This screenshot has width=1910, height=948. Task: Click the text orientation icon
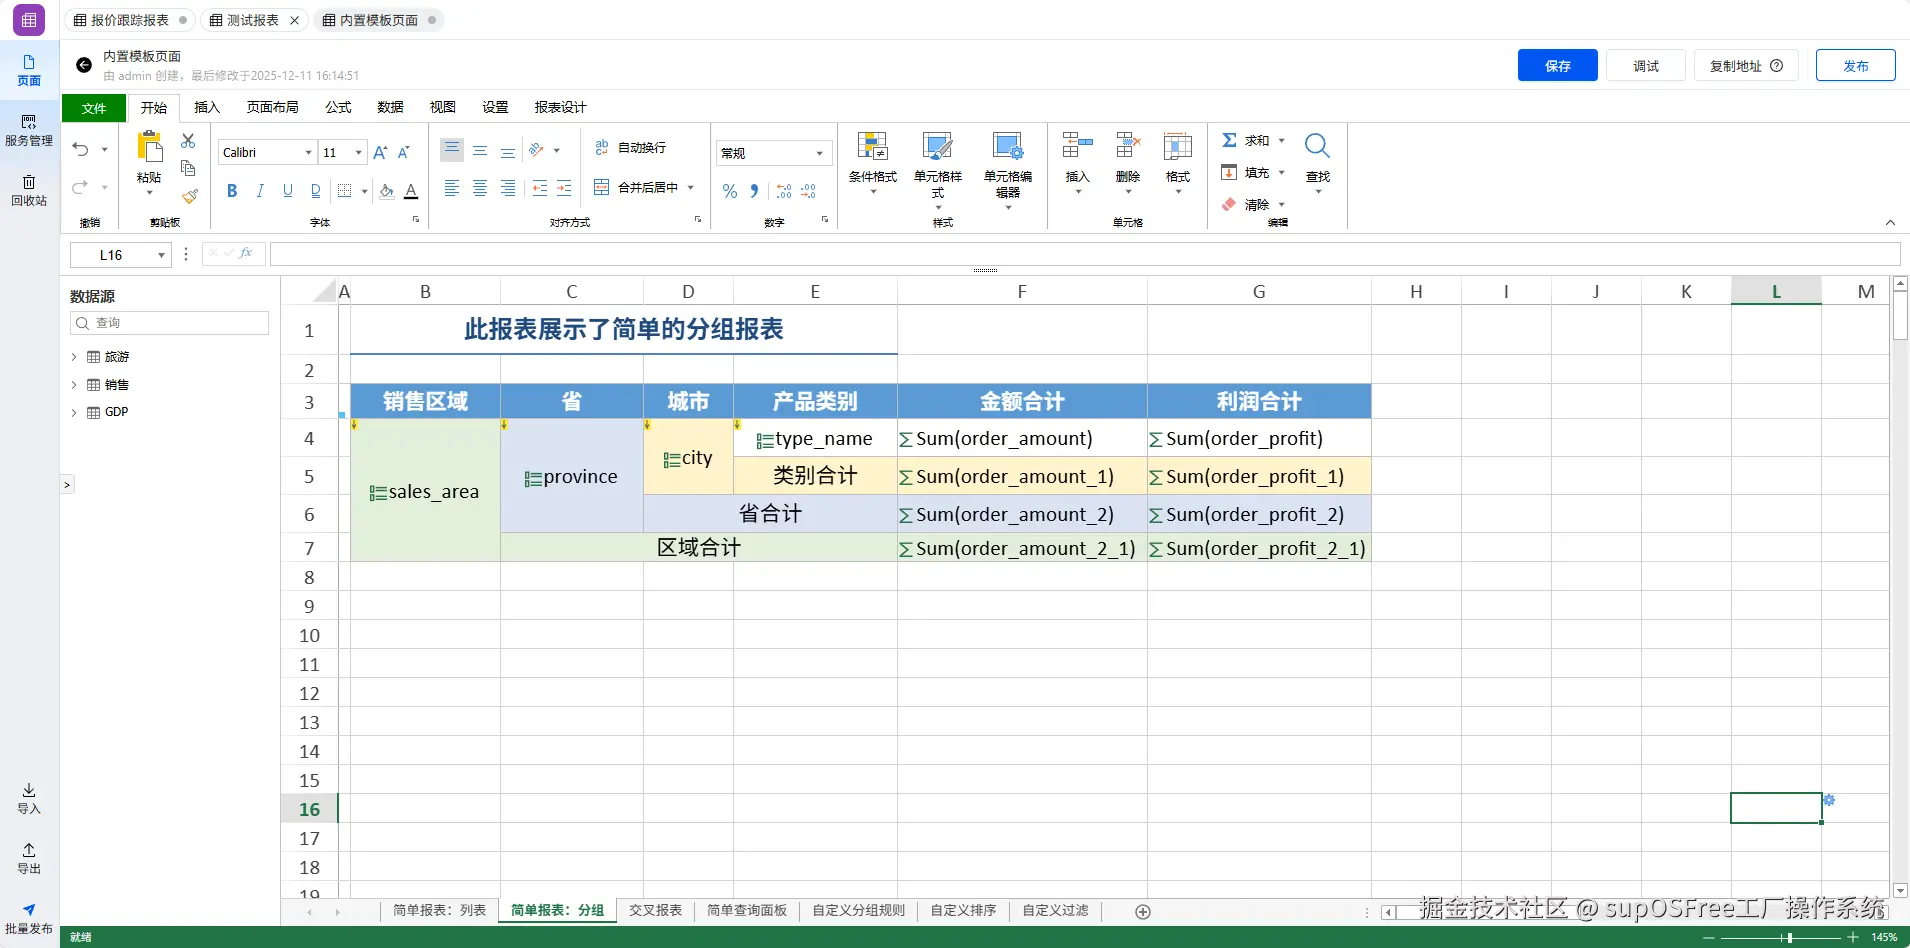coord(537,150)
